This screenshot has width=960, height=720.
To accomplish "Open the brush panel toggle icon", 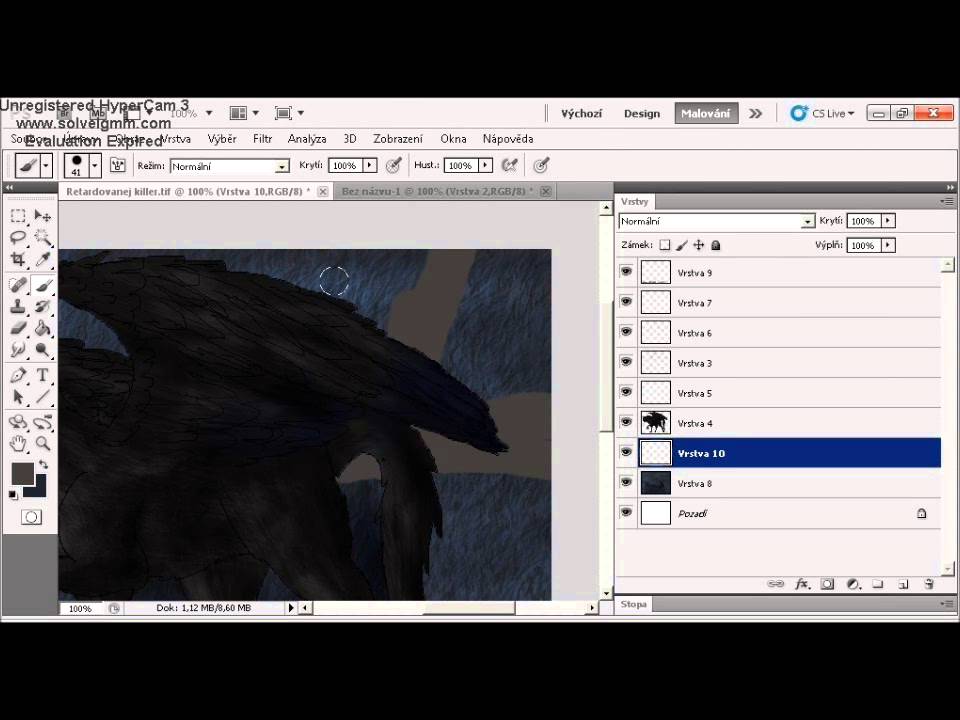I will [118, 165].
